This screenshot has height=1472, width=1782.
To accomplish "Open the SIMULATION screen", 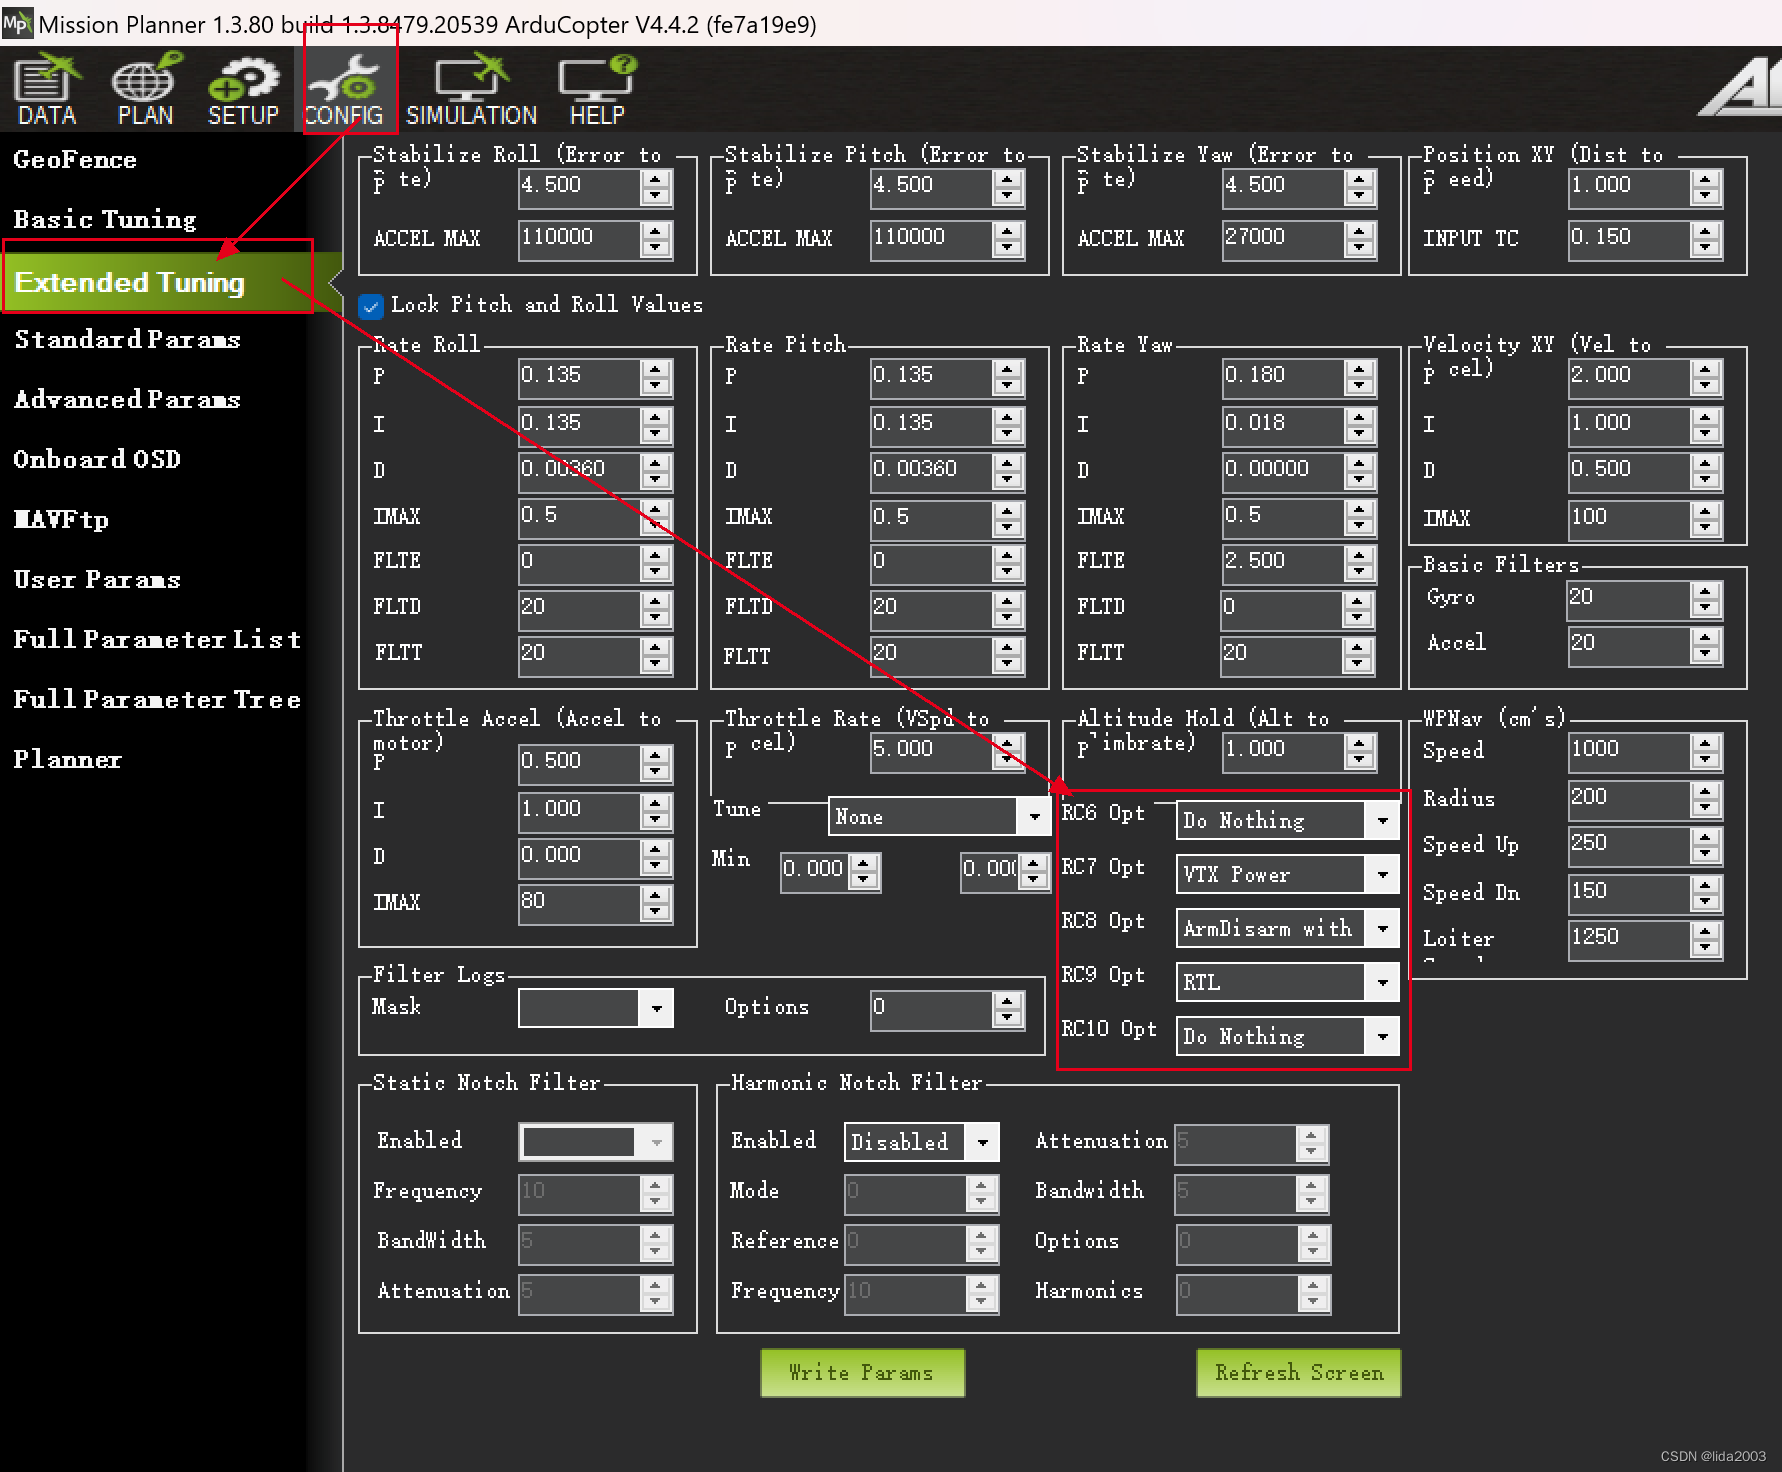I will [x=471, y=90].
